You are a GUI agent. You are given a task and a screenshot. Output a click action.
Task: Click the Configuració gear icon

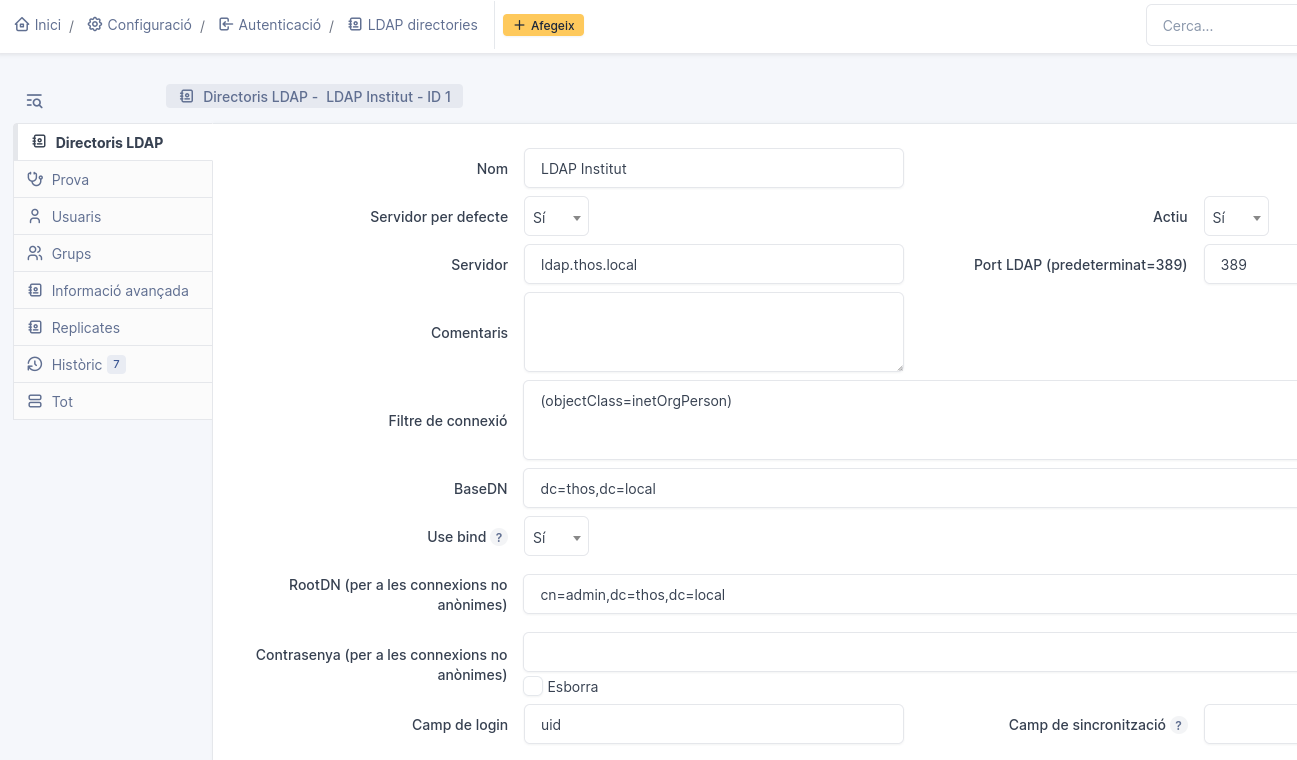tap(95, 25)
